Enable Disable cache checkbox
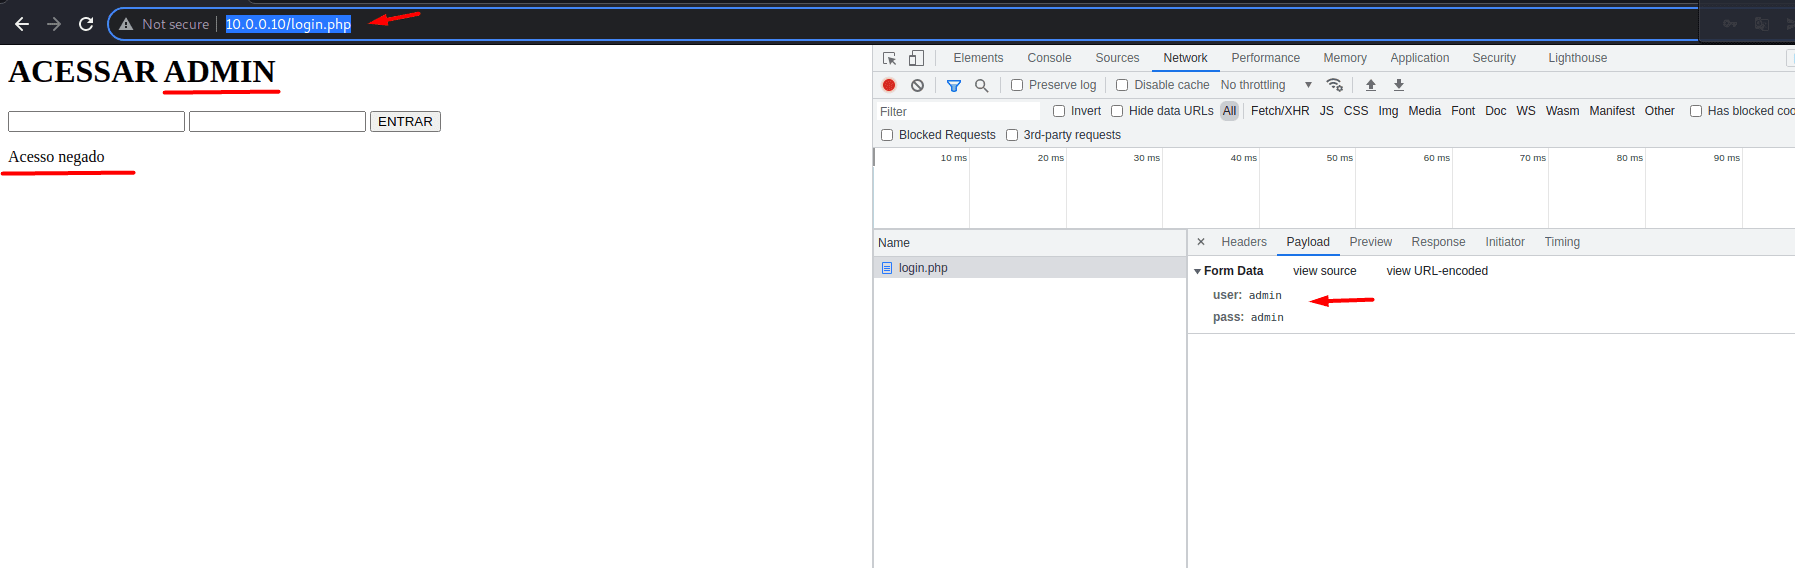The image size is (1795, 568). pos(1122,85)
